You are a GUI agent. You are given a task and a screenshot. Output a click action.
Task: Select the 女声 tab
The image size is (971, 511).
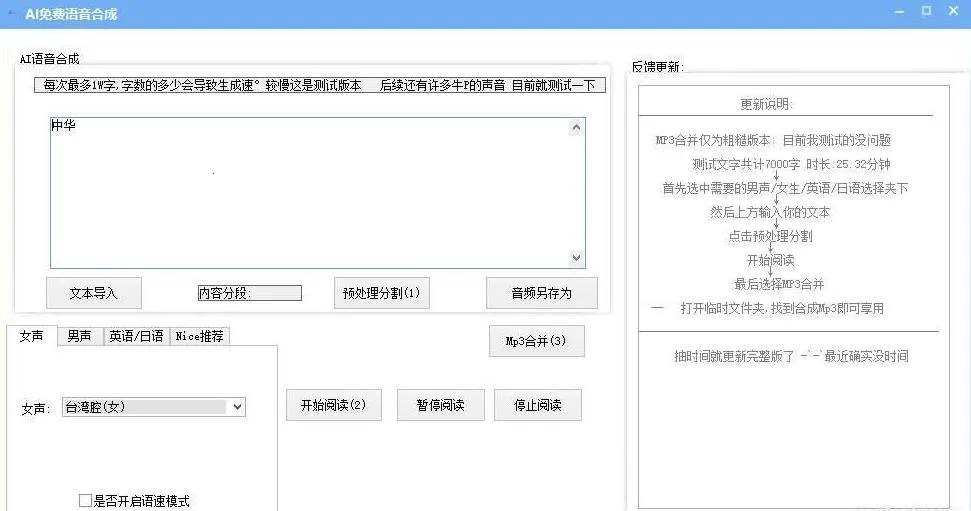click(31, 336)
